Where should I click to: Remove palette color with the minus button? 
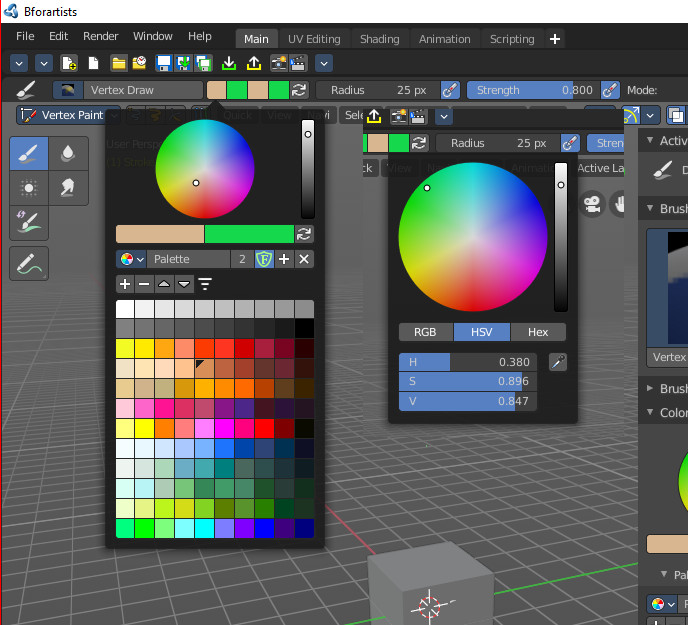coord(144,284)
